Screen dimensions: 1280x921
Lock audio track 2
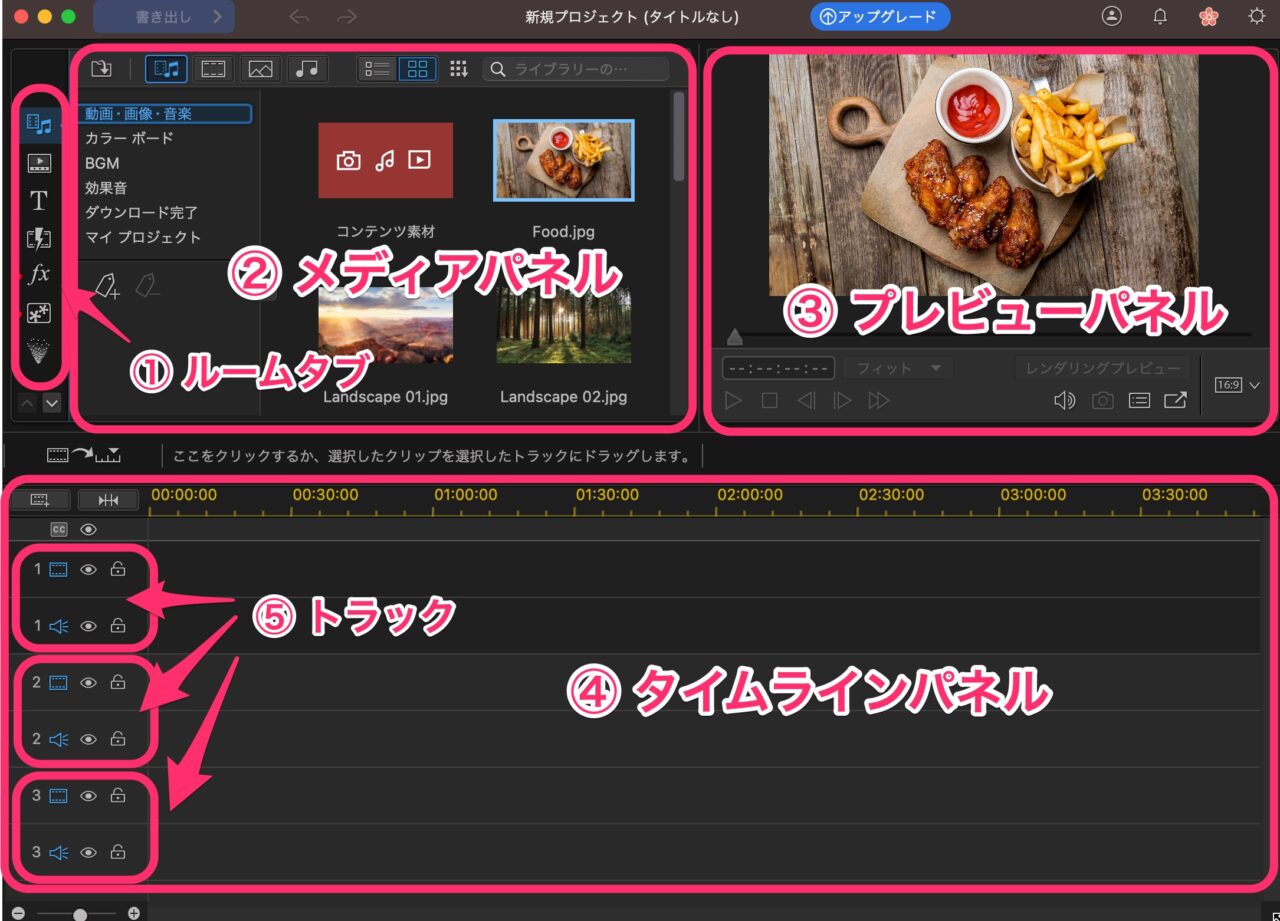118,739
